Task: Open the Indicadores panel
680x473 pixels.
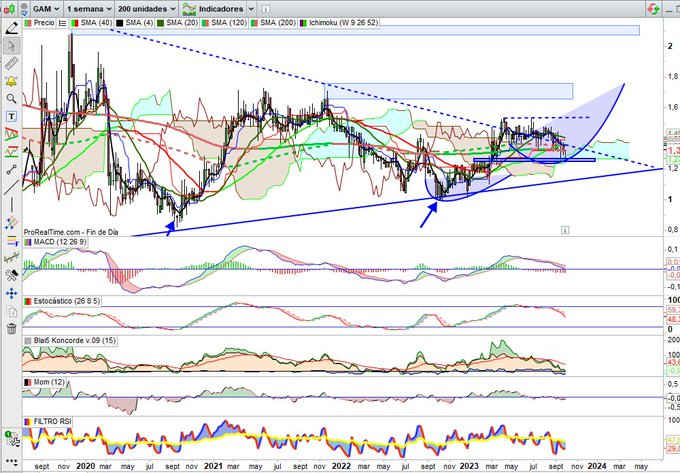Action: 213,9
